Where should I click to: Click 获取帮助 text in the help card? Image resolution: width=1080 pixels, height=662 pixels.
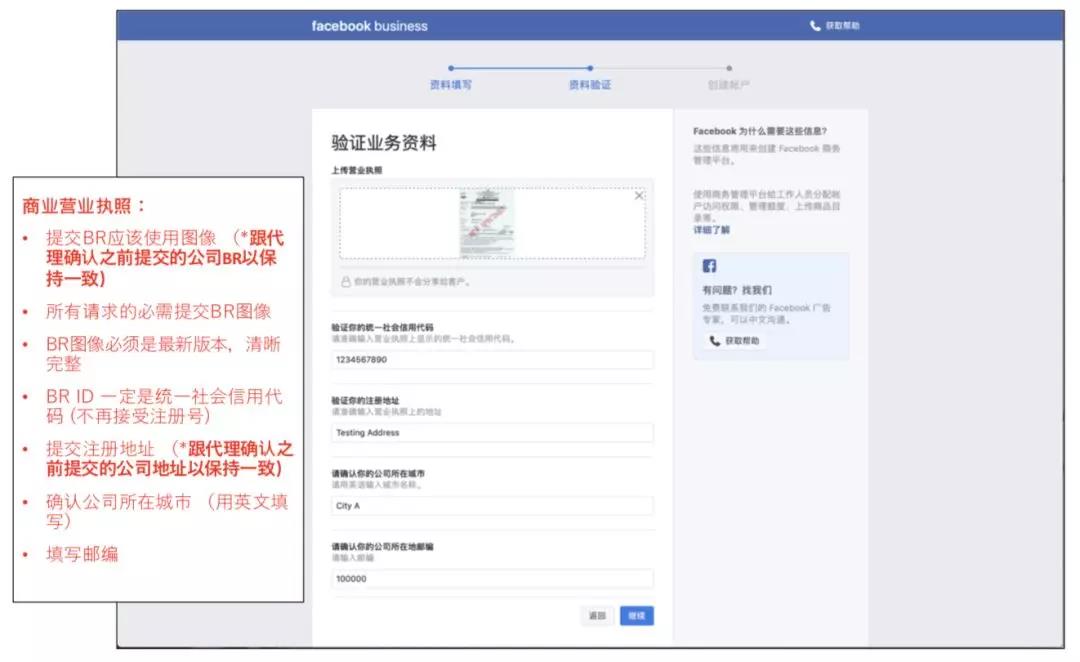pyautogui.click(x=742, y=340)
